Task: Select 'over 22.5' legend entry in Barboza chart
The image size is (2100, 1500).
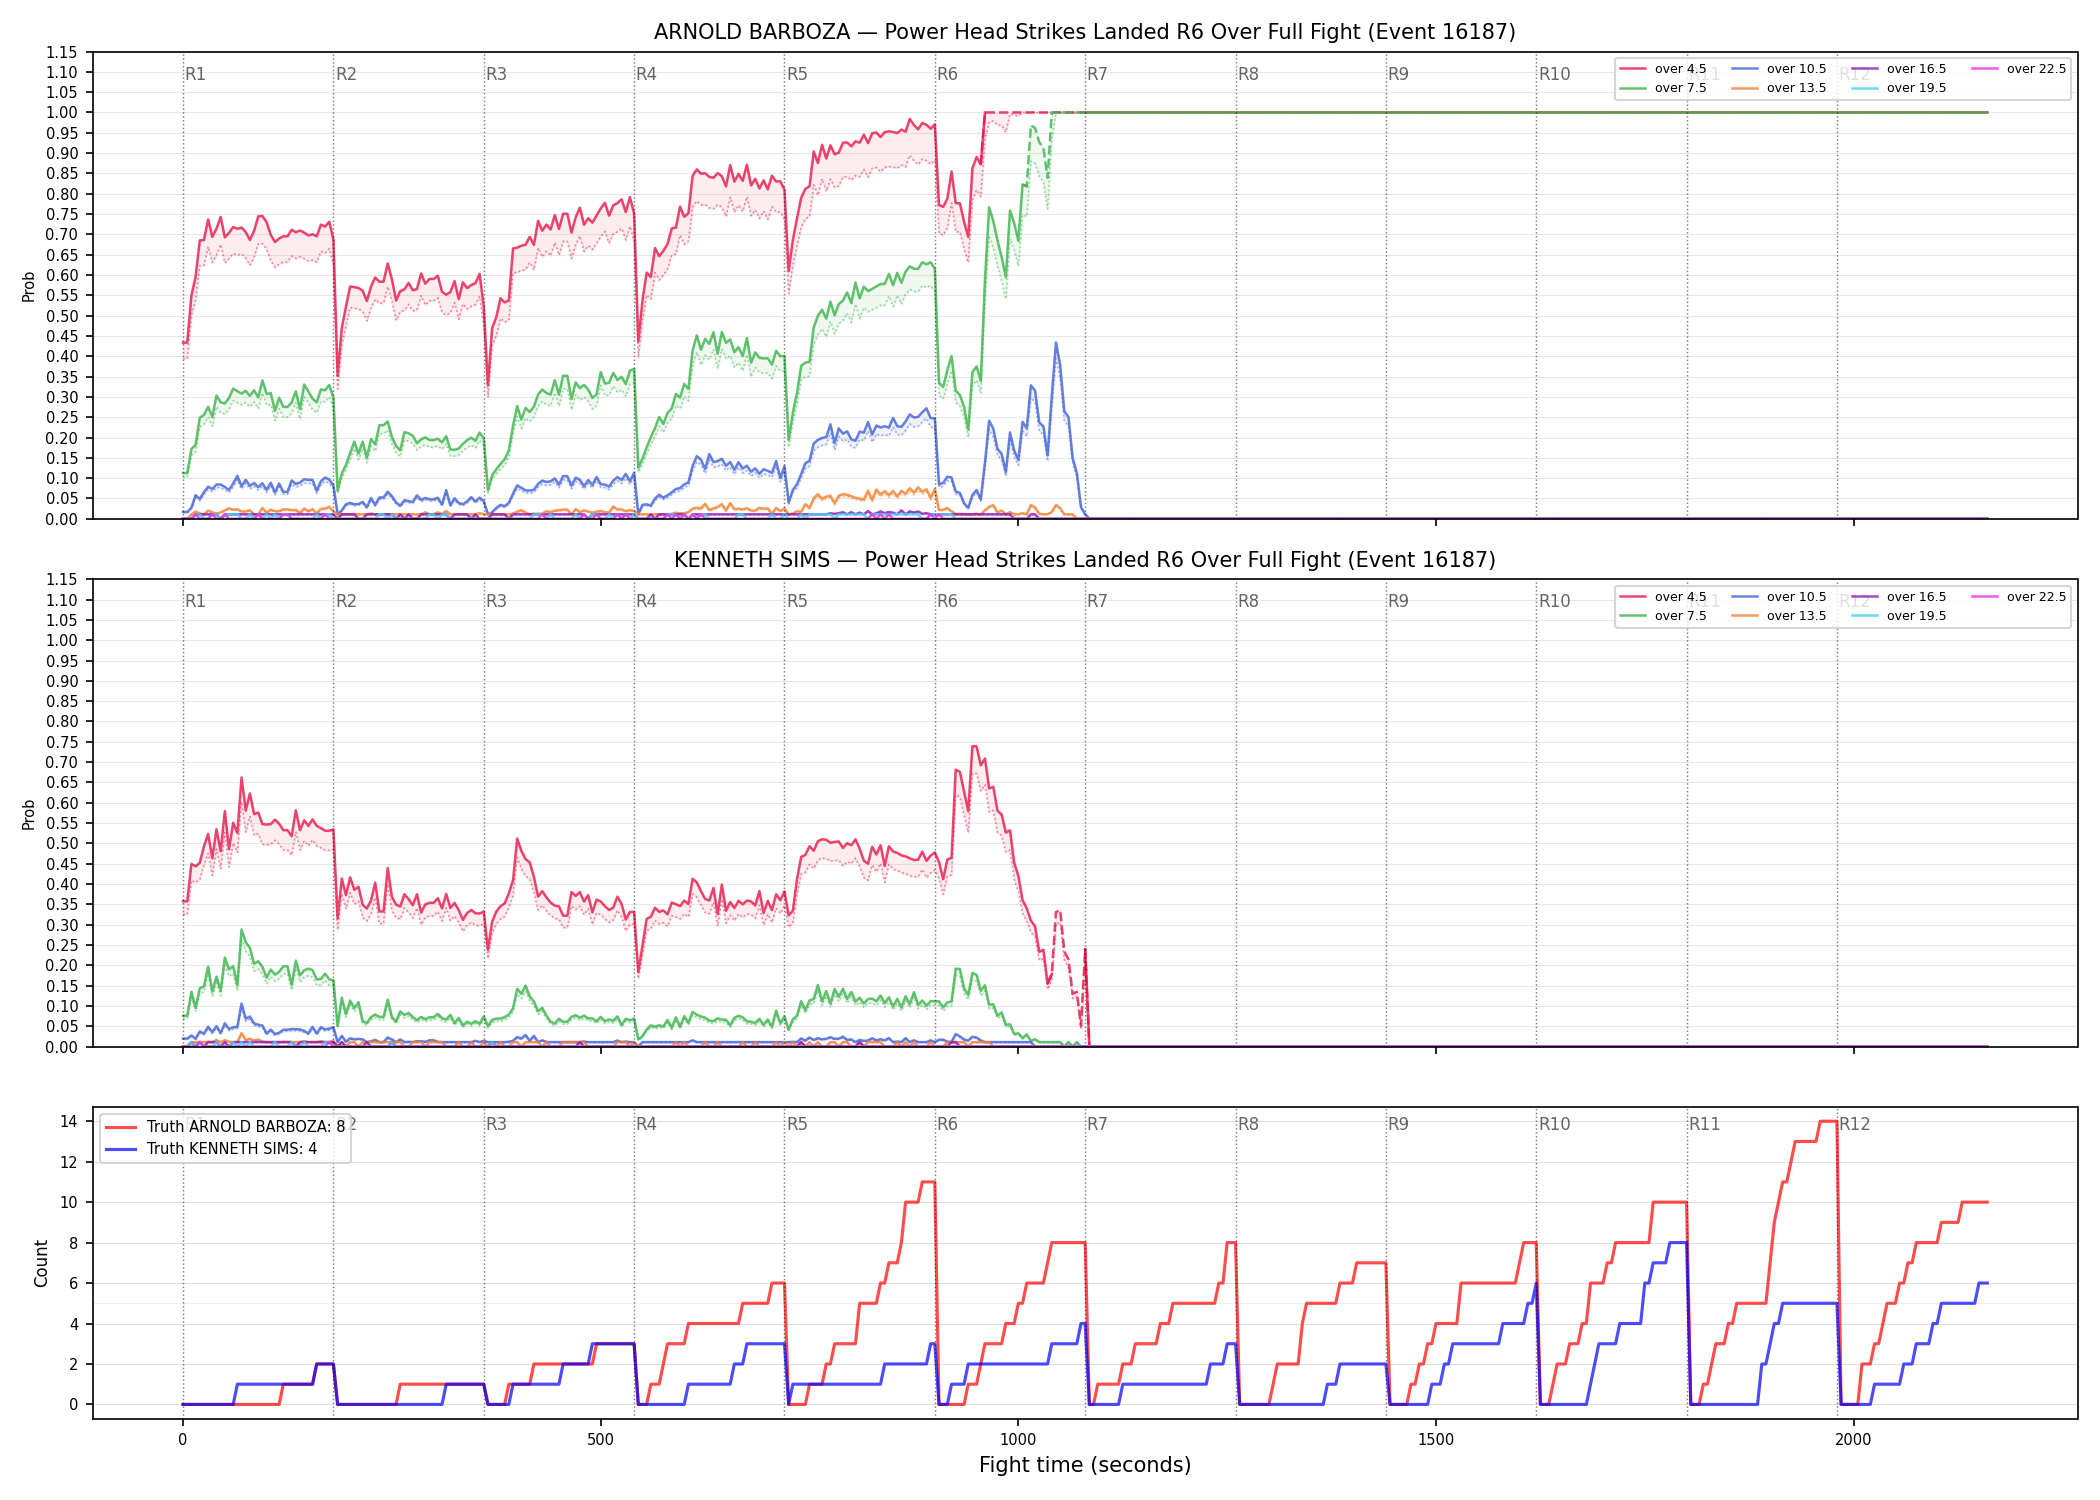Action: (2019, 69)
